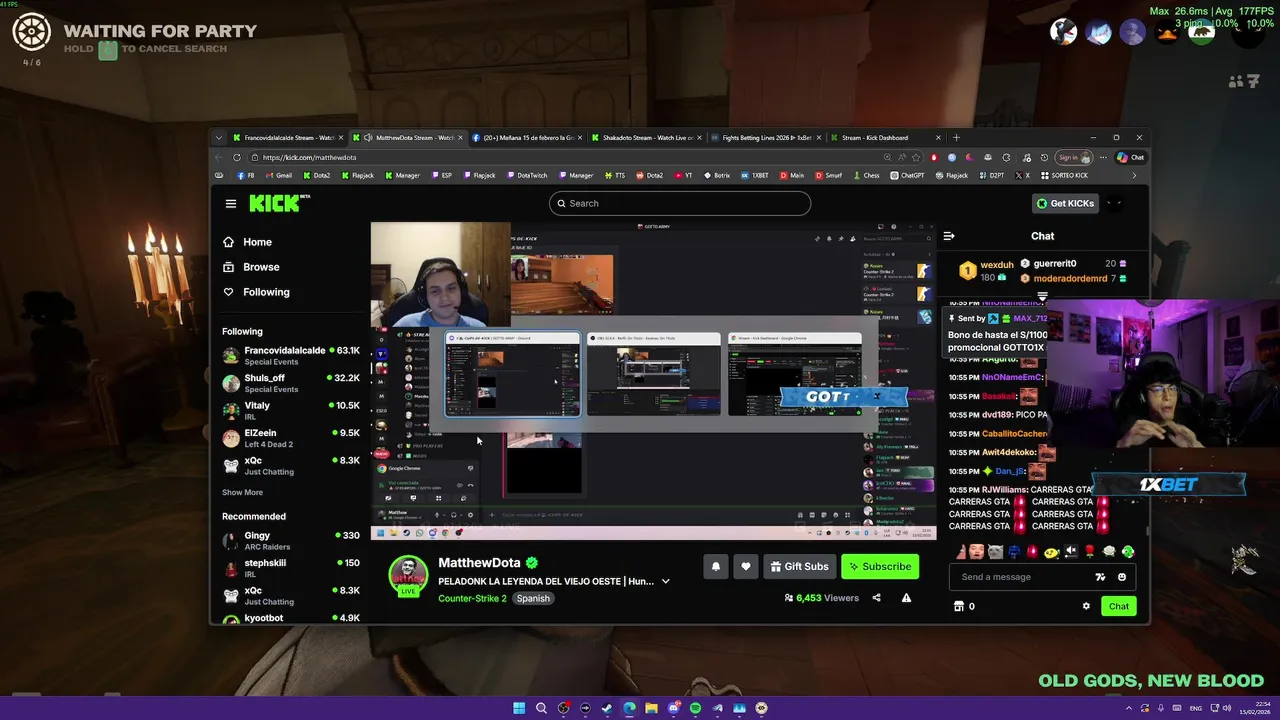This screenshot has width=1280, height=720.
Task: Expand the pinned message arrow in chat
Action: 1042,297
